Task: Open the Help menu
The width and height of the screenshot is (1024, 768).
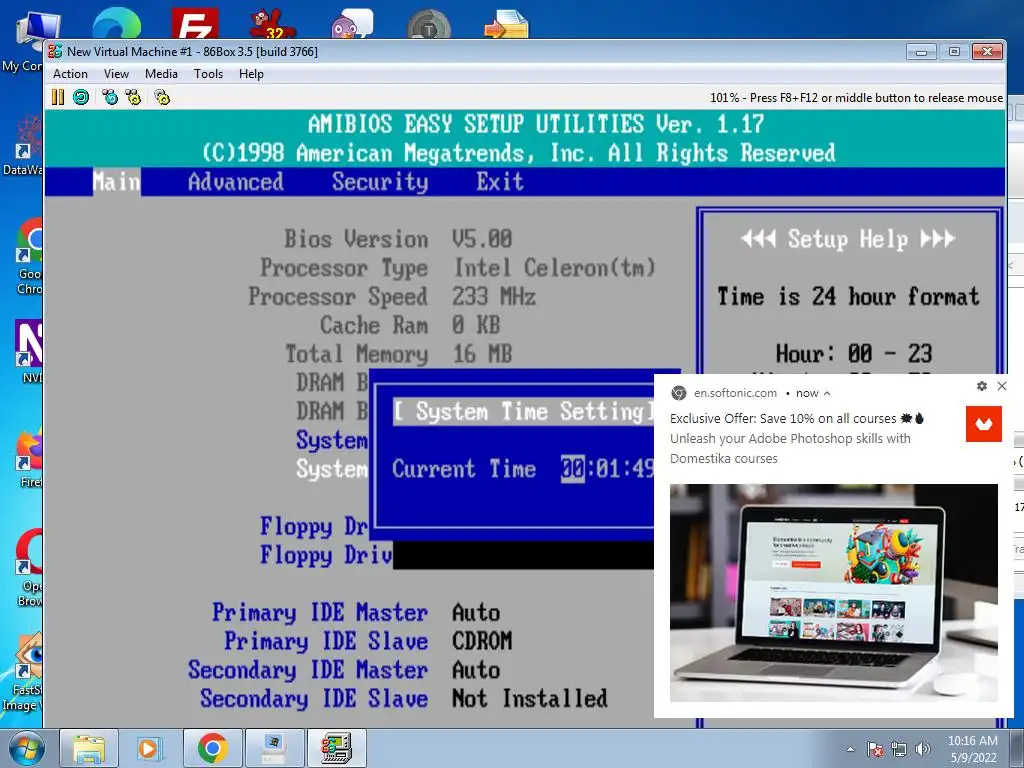Action: (x=251, y=74)
